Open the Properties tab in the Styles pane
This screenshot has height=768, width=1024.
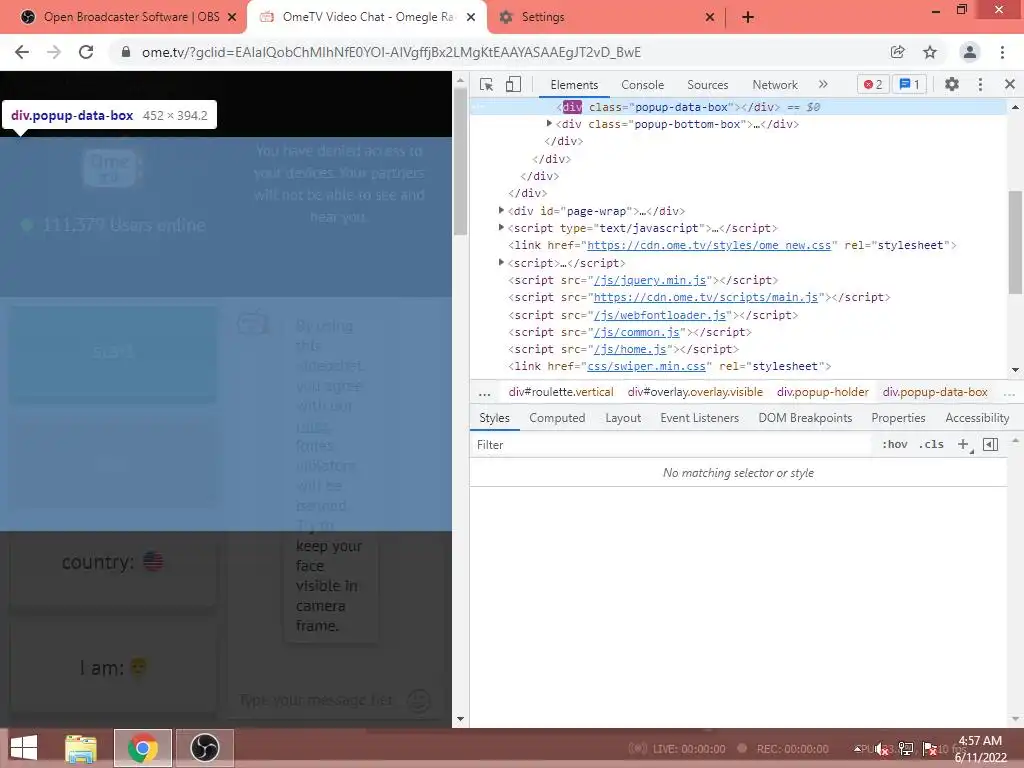coord(898,418)
